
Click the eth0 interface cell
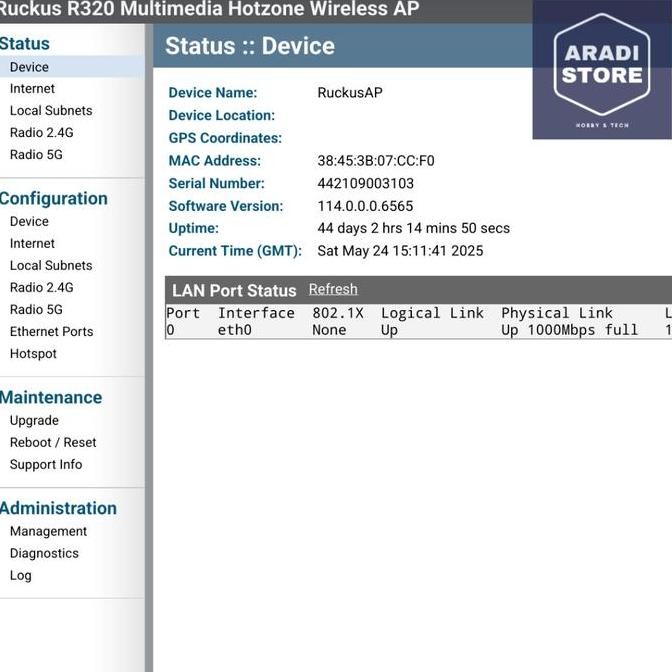[x=234, y=330]
